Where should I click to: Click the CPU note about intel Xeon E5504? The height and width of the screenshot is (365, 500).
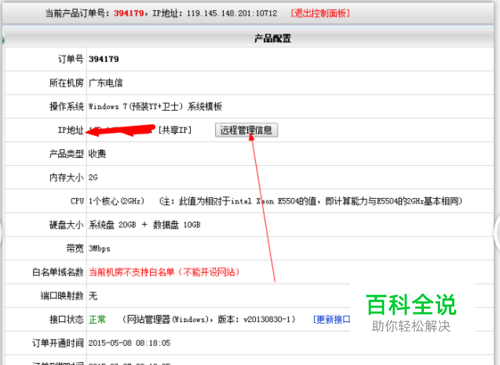[x=311, y=201]
